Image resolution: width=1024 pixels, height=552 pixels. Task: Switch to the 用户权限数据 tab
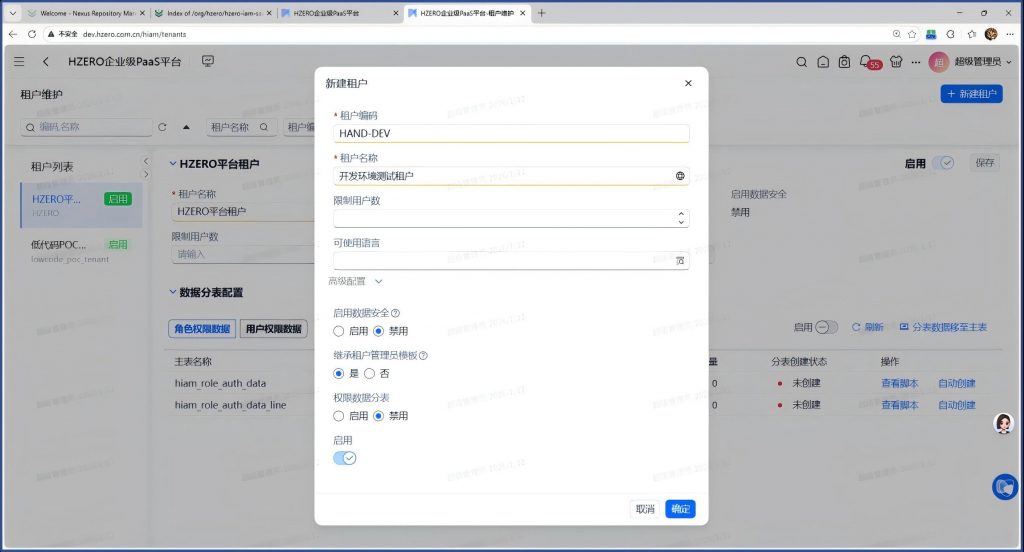point(273,328)
